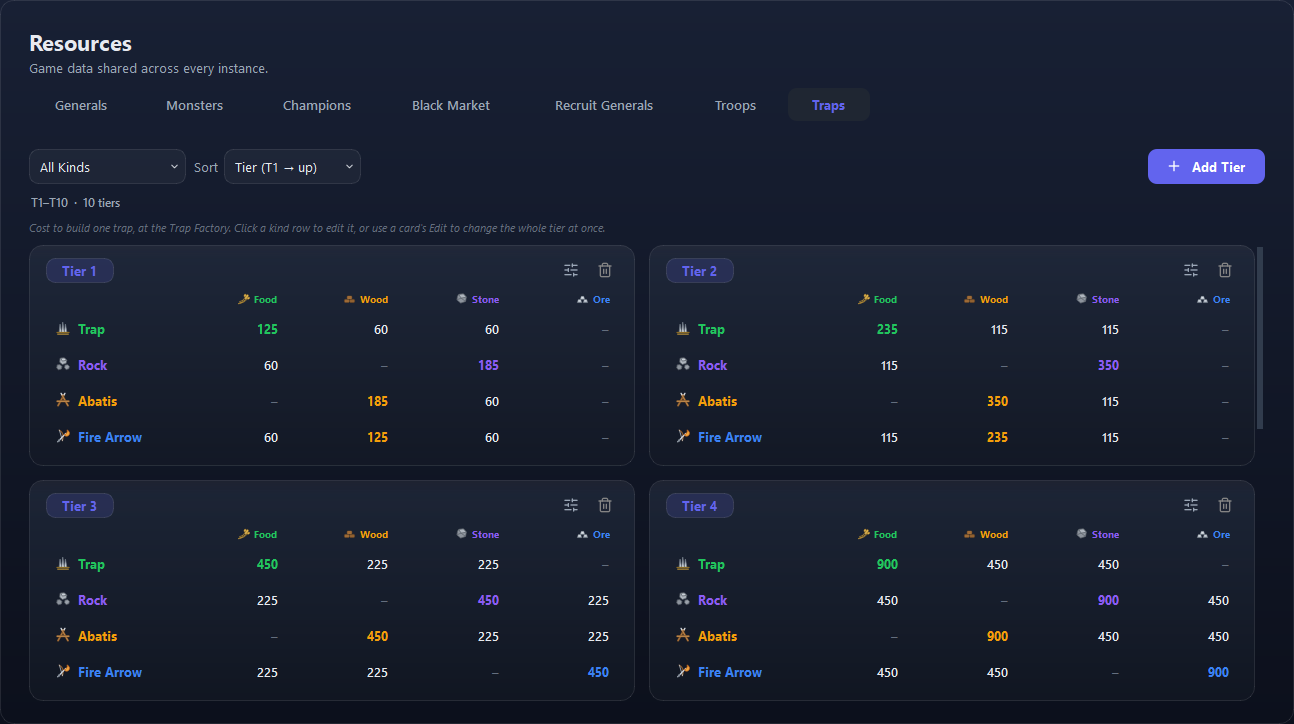Switch to the Black Market tab
This screenshot has width=1294, height=724.
pos(451,105)
